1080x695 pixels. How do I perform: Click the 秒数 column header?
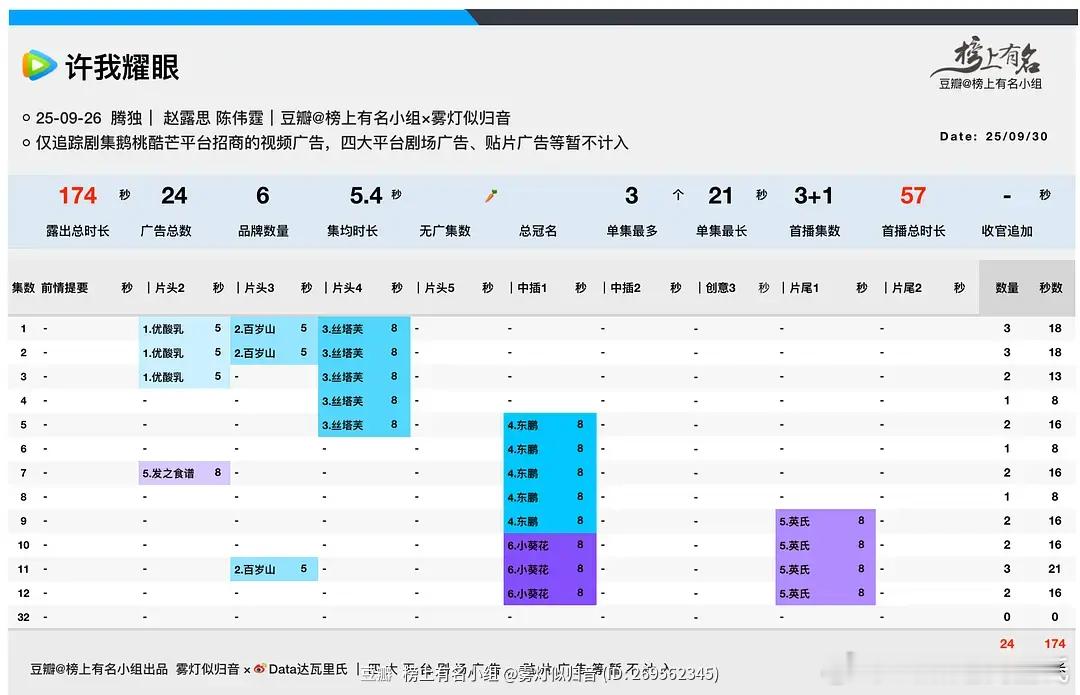(x=1051, y=288)
